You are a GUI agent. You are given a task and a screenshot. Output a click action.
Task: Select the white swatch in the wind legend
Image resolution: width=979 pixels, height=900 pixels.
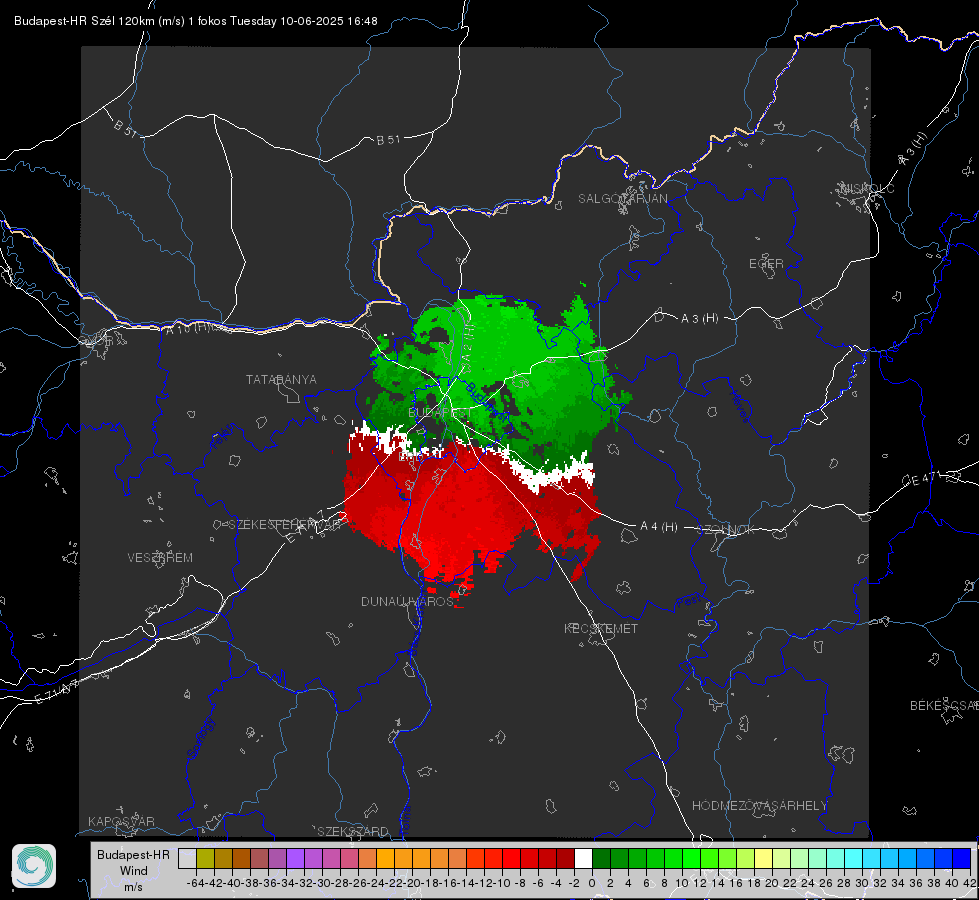point(583,858)
